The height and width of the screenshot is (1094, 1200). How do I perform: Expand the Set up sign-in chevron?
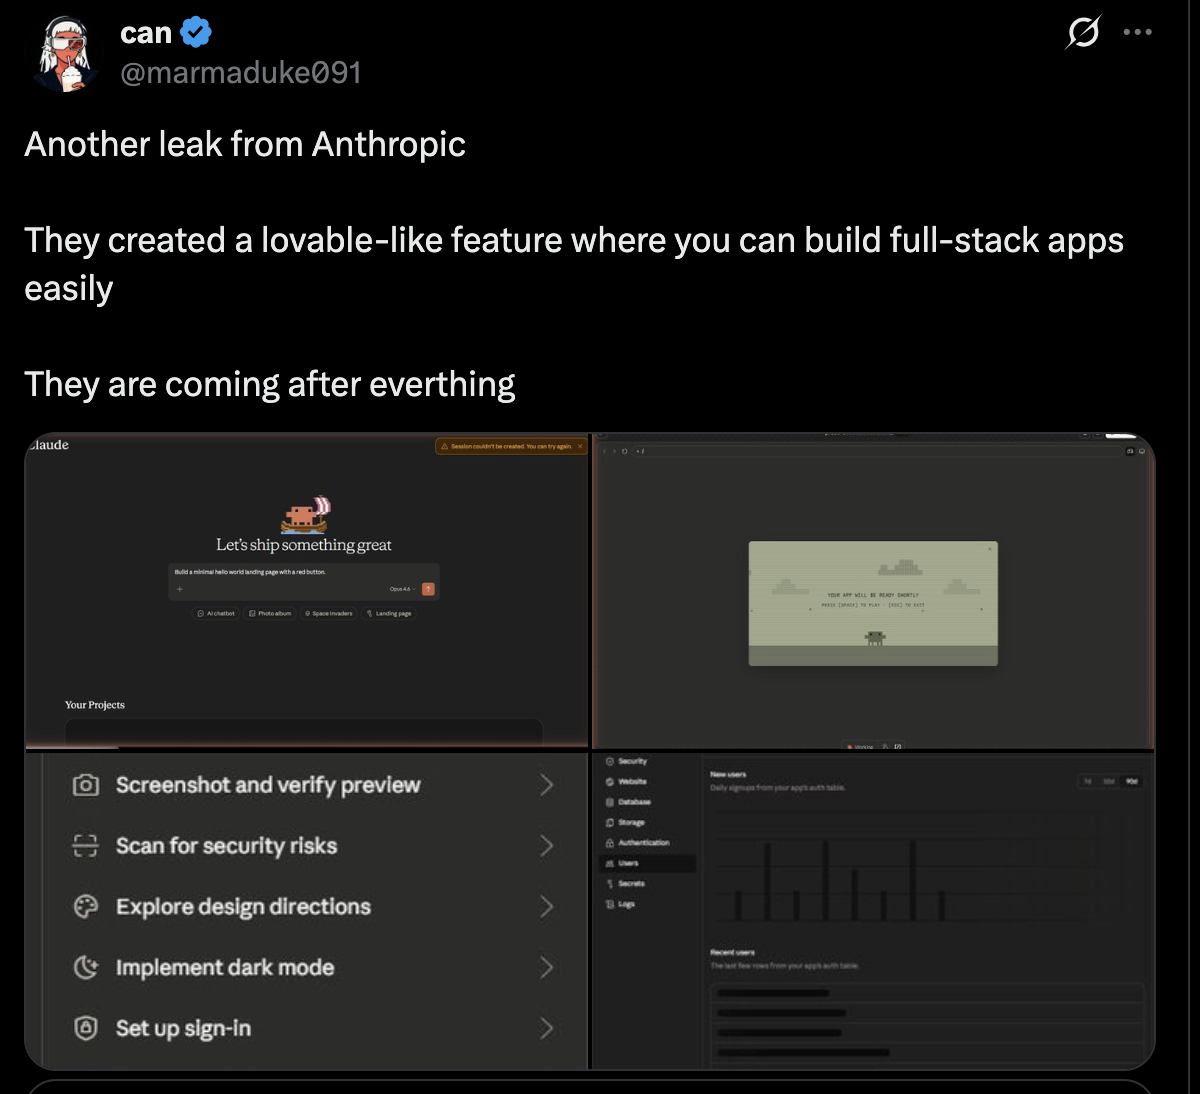coord(546,1028)
